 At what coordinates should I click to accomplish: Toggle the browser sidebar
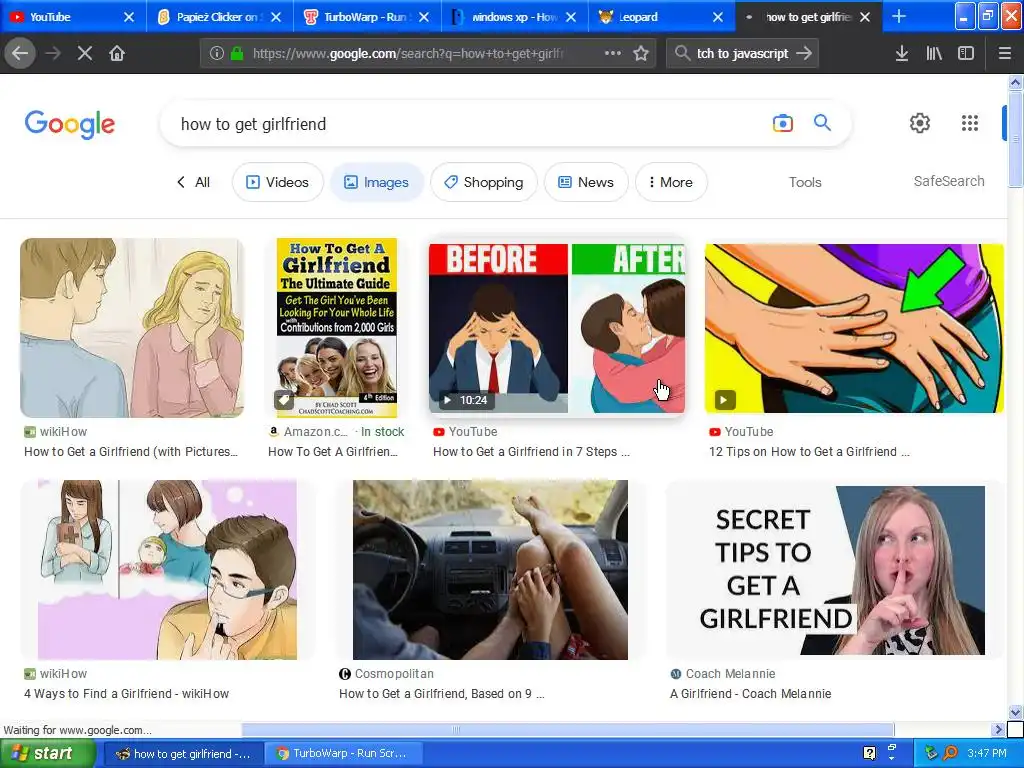(x=966, y=53)
